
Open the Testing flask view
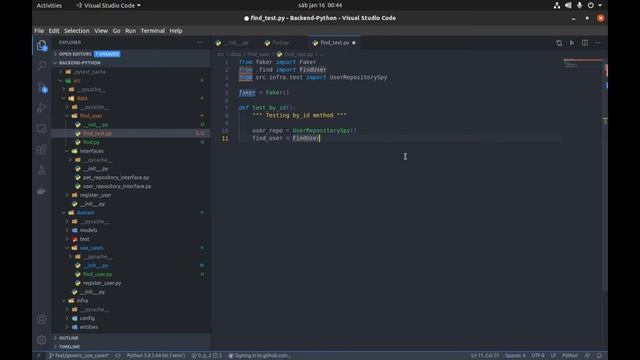[42, 170]
